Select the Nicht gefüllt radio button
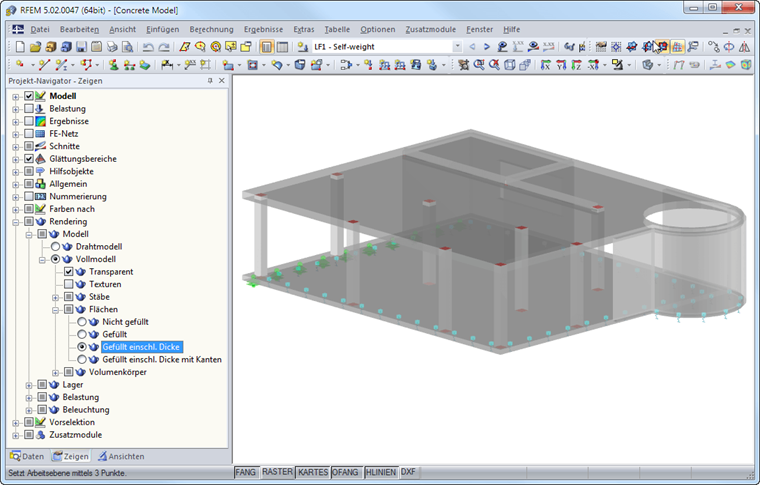The image size is (760, 485). click(x=81, y=322)
